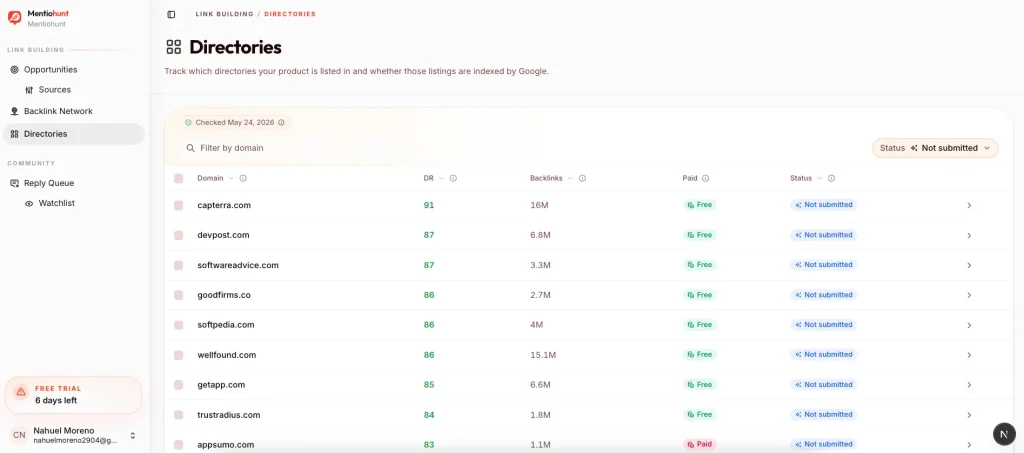Click the info icon next to DR header
Image resolution: width=1024 pixels, height=453 pixels.
coord(453,178)
